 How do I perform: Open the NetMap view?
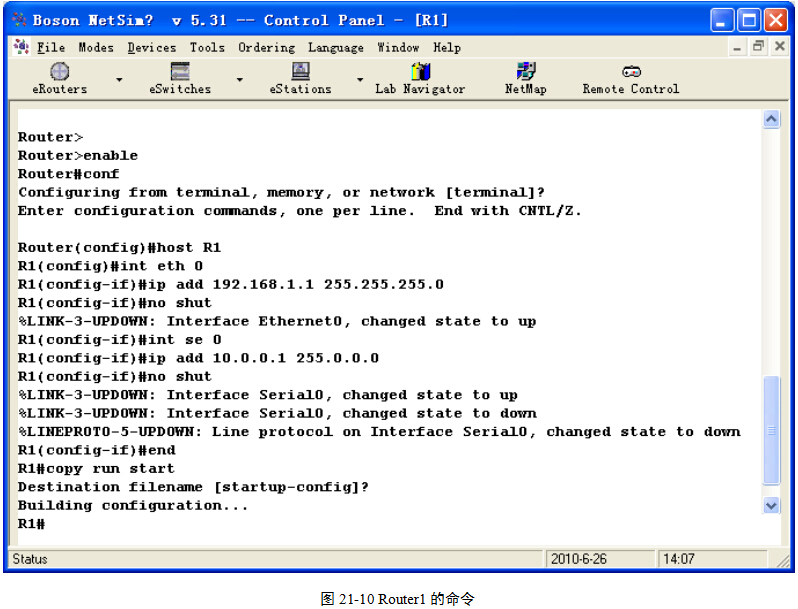click(526, 79)
